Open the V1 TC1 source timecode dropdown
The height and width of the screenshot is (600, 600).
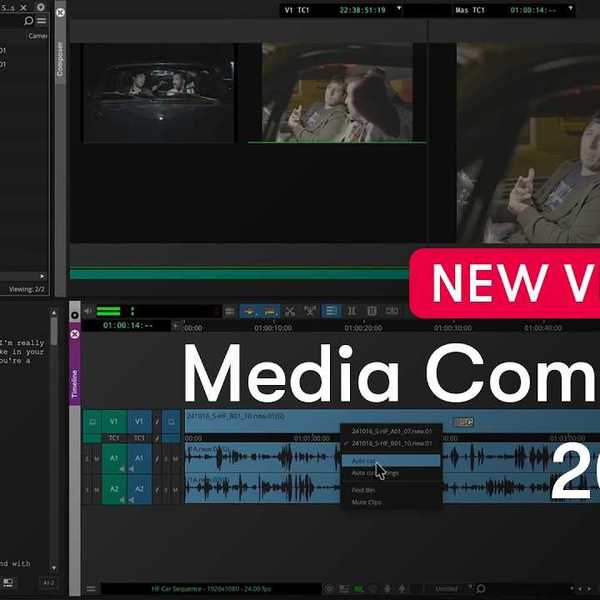coord(399,8)
